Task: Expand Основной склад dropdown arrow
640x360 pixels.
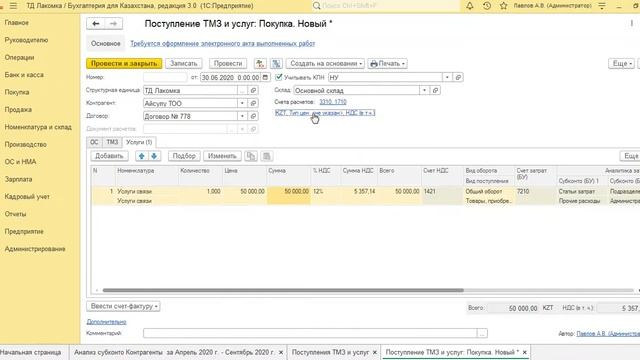Action: pyautogui.click(x=424, y=90)
